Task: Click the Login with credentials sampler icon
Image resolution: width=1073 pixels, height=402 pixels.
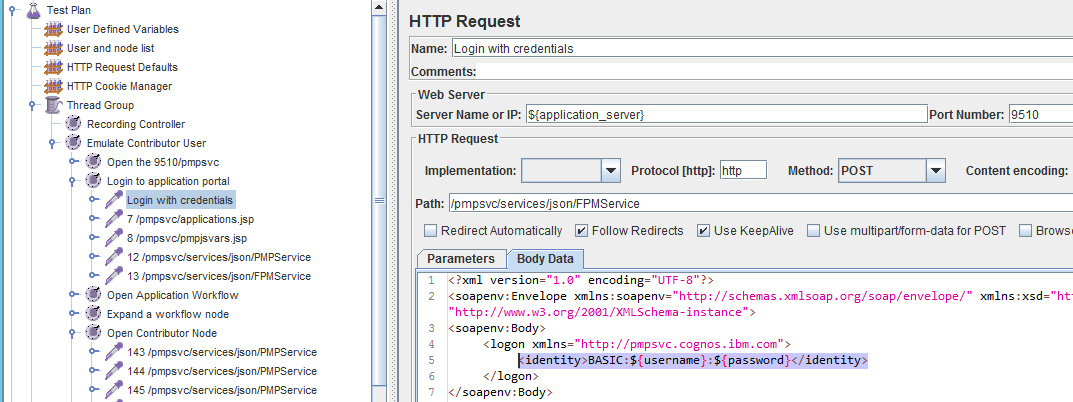Action: [114, 200]
